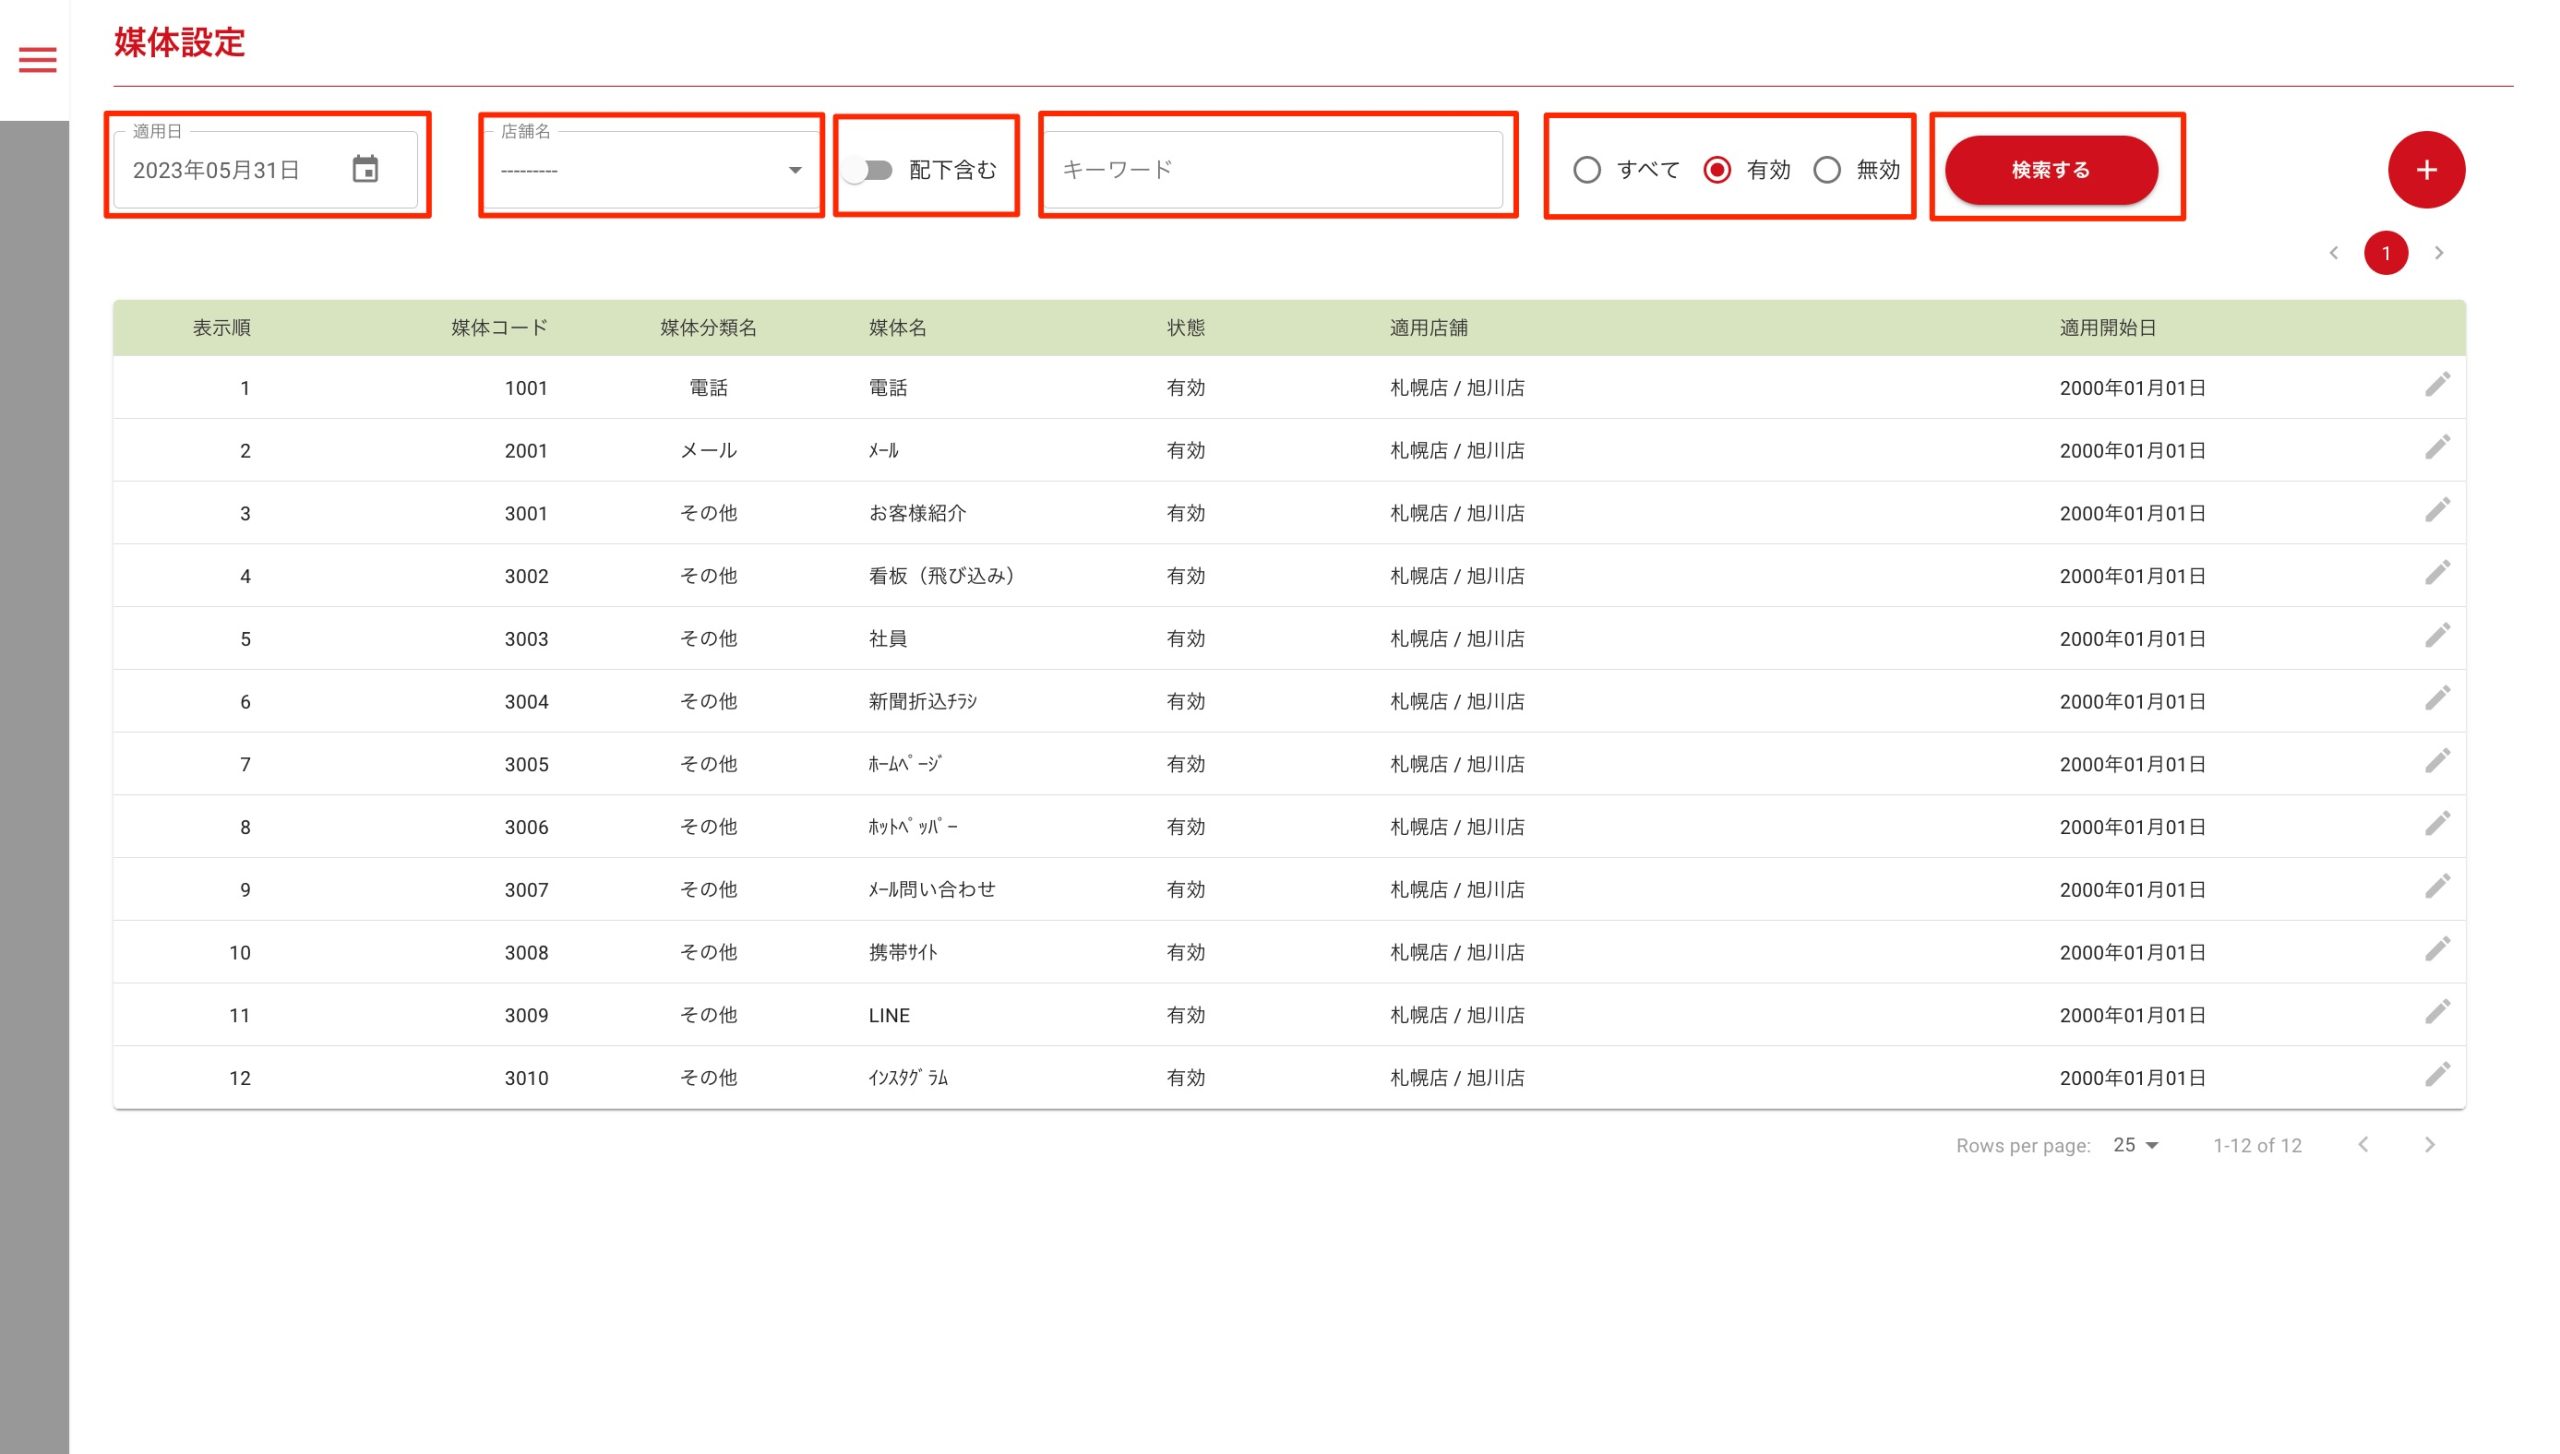Toggle the 配下含む switch

(x=867, y=170)
